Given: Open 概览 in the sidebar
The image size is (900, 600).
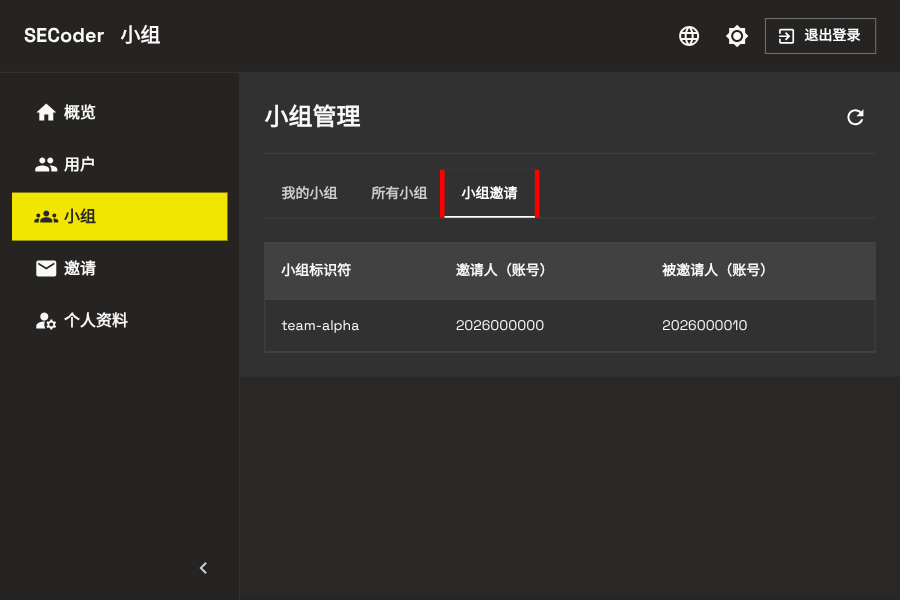Looking at the screenshot, I should 119,113.
